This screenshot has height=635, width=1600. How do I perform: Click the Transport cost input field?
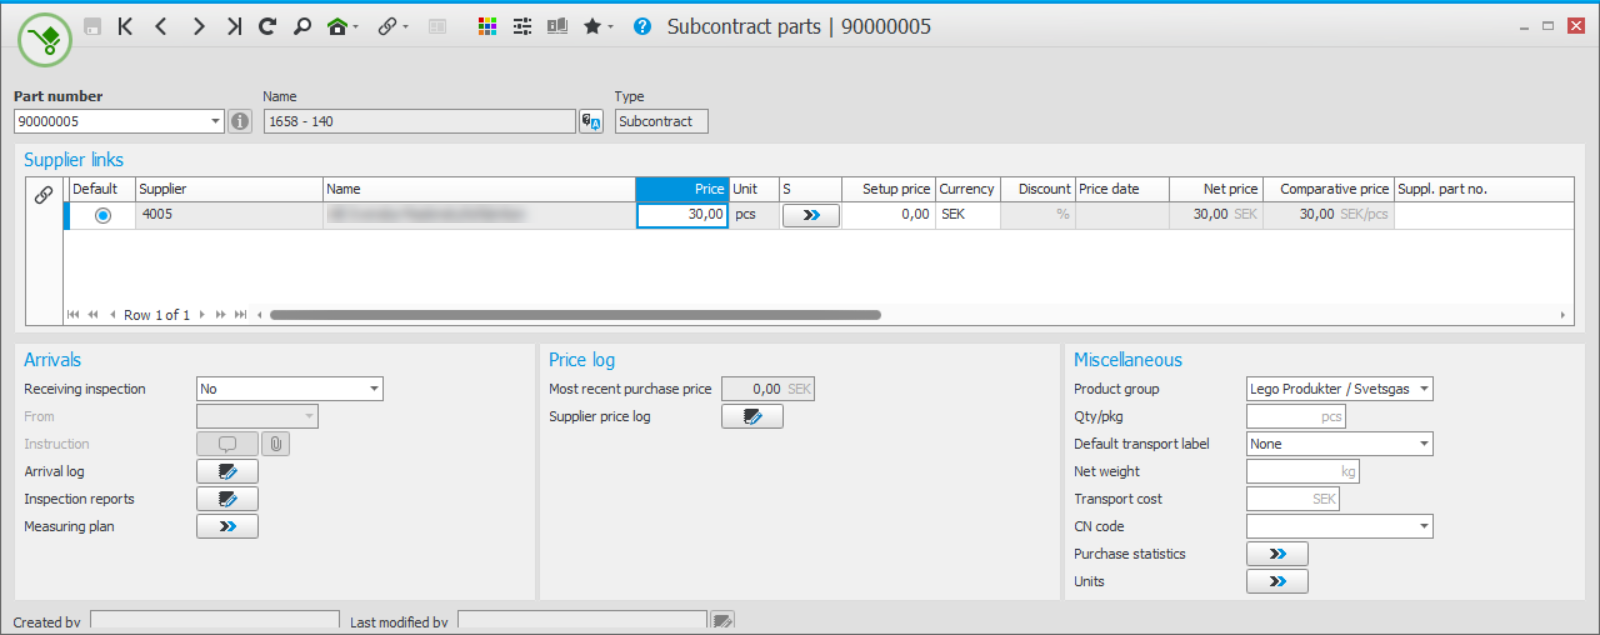[x=1293, y=499]
